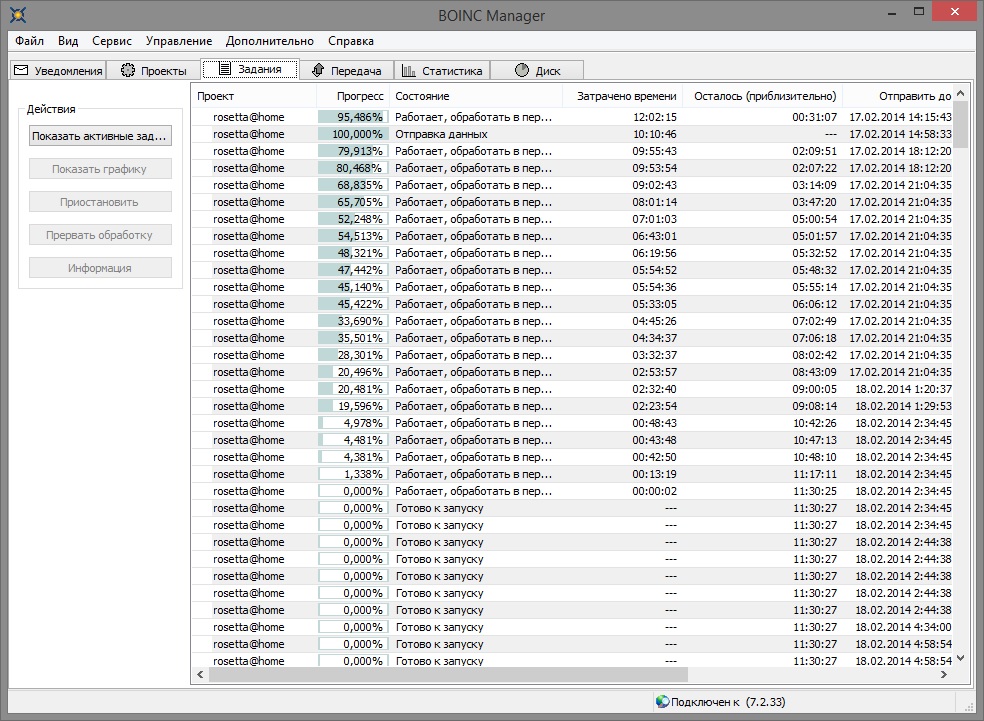This screenshot has height=721, width=984.
Task: Click the Приостановить button
Action: (100, 202)
